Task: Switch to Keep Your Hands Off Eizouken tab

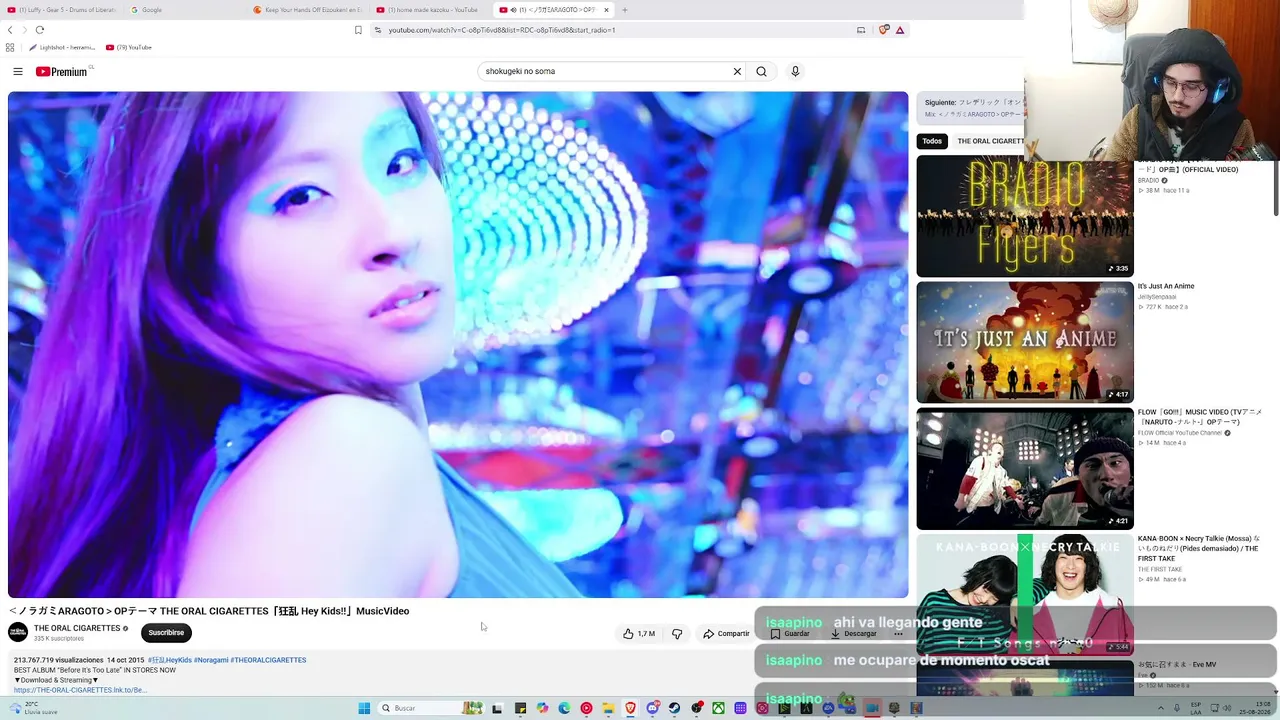Action: point(308,10)
